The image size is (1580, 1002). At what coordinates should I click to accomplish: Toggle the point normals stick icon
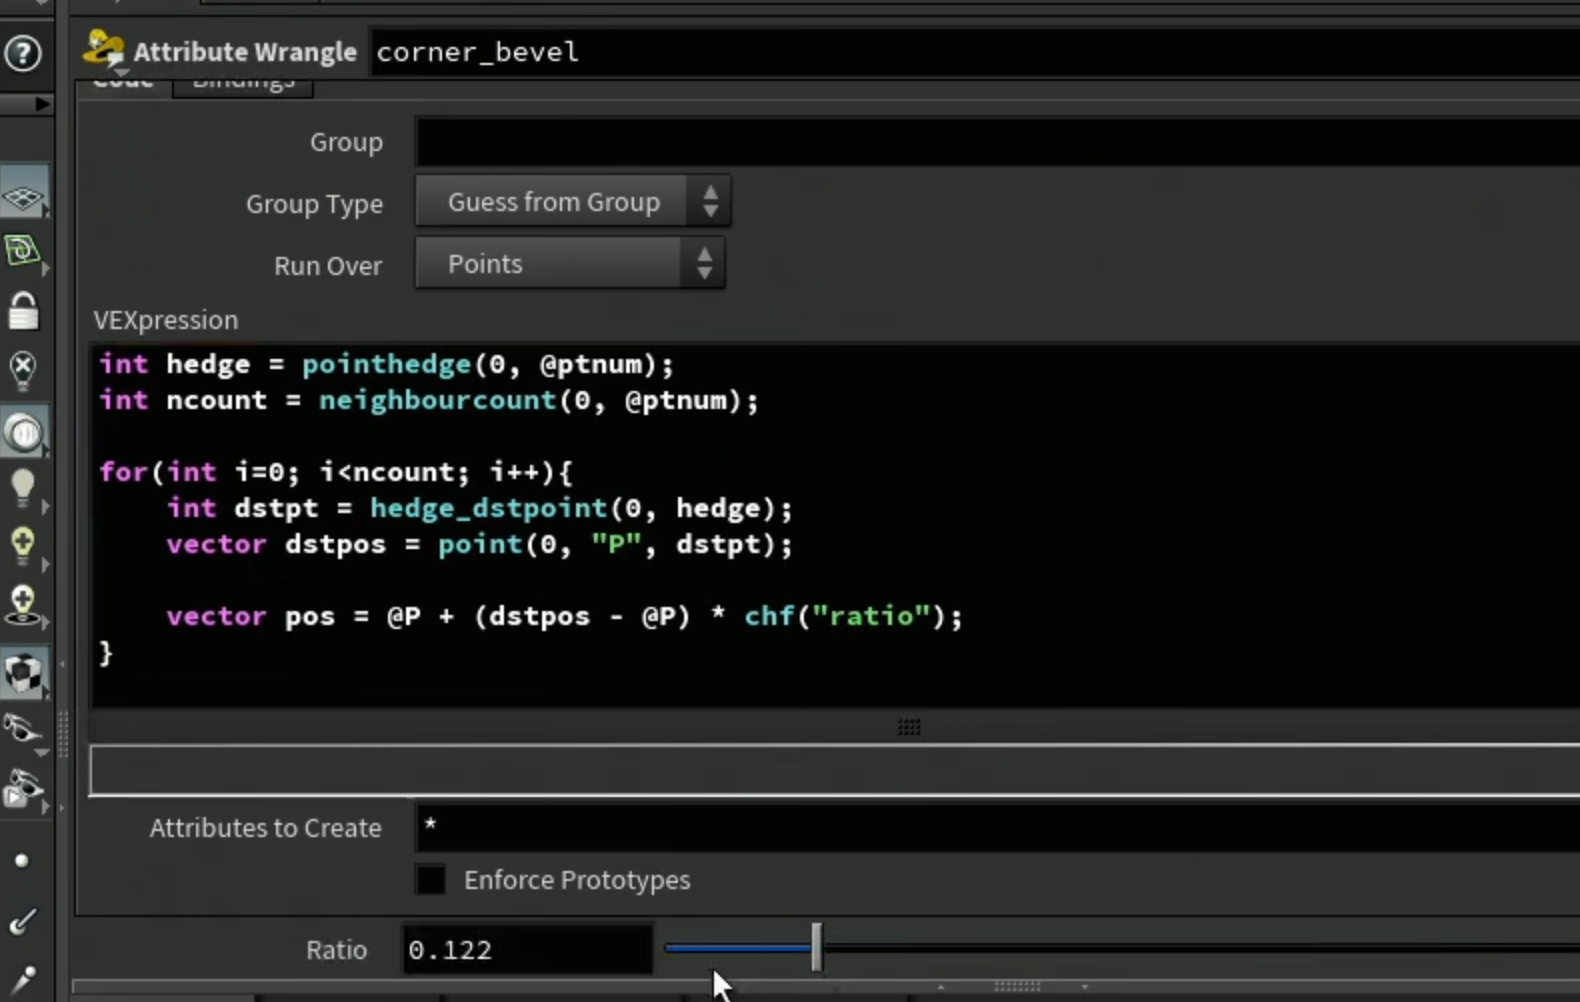pos(22,921)
